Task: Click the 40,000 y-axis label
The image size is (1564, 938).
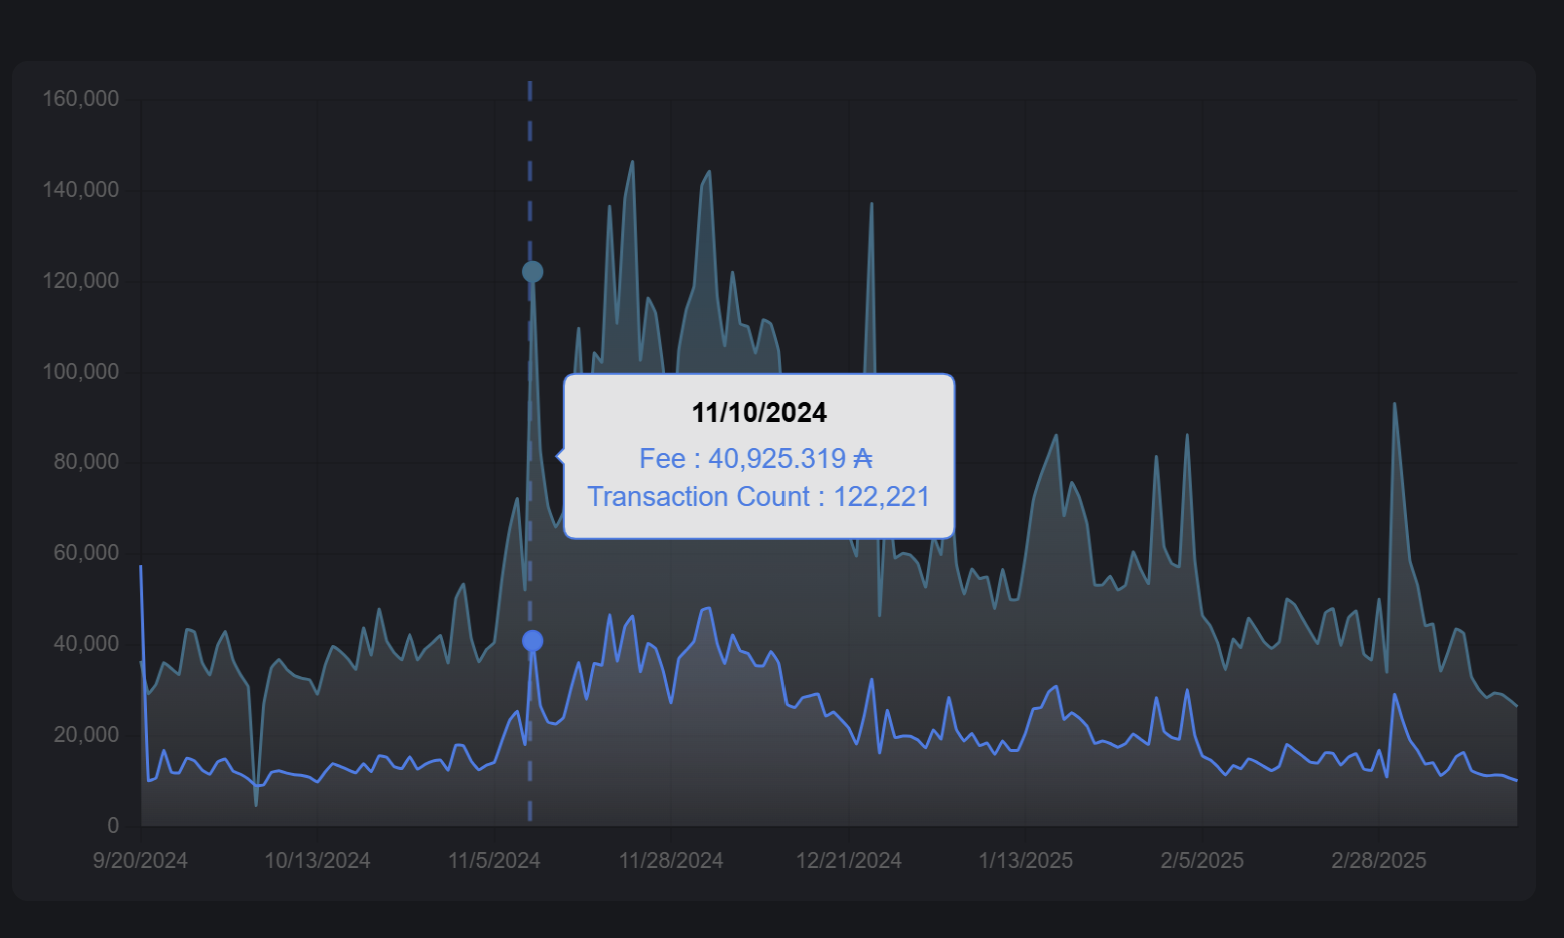Action: coord(86,644)
